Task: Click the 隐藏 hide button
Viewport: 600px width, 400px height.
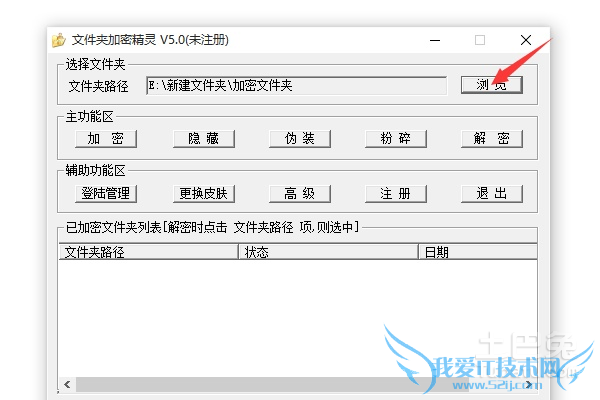Action: tap(204, 139)
